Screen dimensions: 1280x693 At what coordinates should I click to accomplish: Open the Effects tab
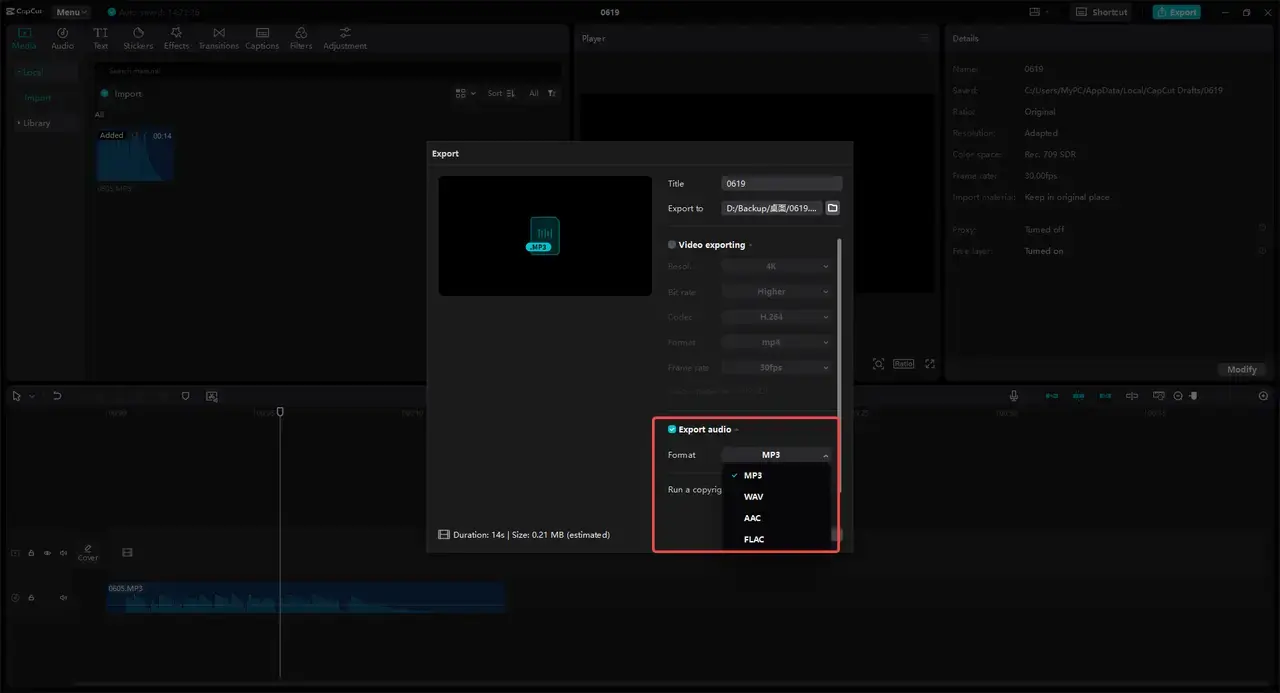[x=176, y=38]
